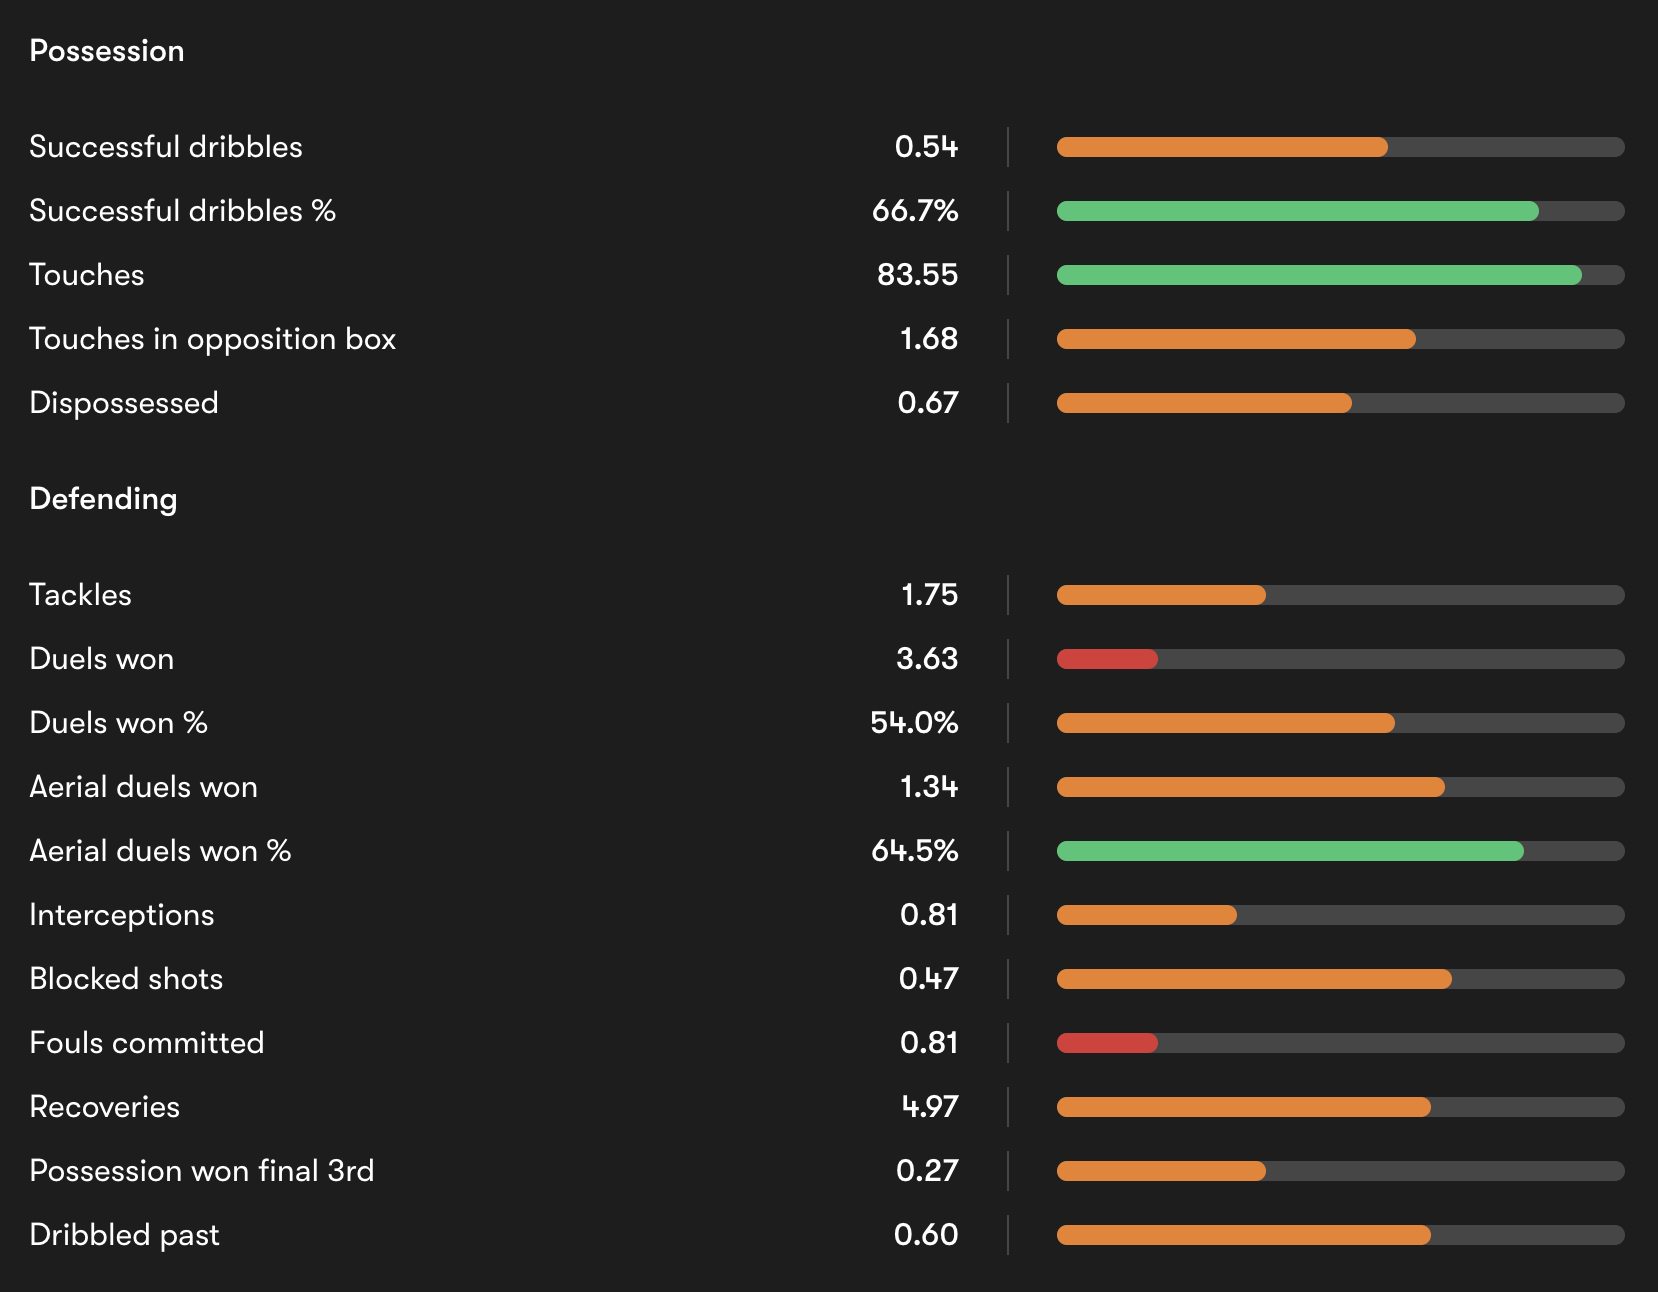The height and width of the screenshot is (1292, 1658).
Task: Click the Defending section heading
Action: pyautogui.click(x=103, y=499)
